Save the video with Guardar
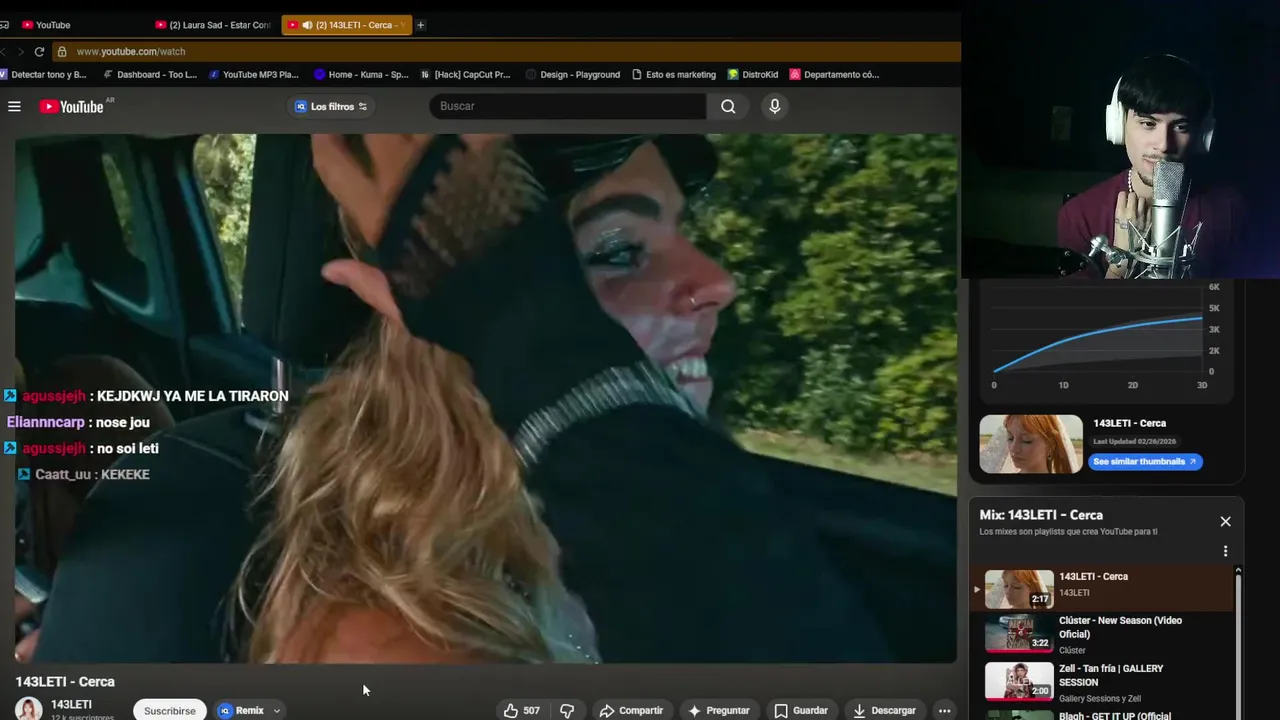The image size is (1280, 720). click(801, 710)
